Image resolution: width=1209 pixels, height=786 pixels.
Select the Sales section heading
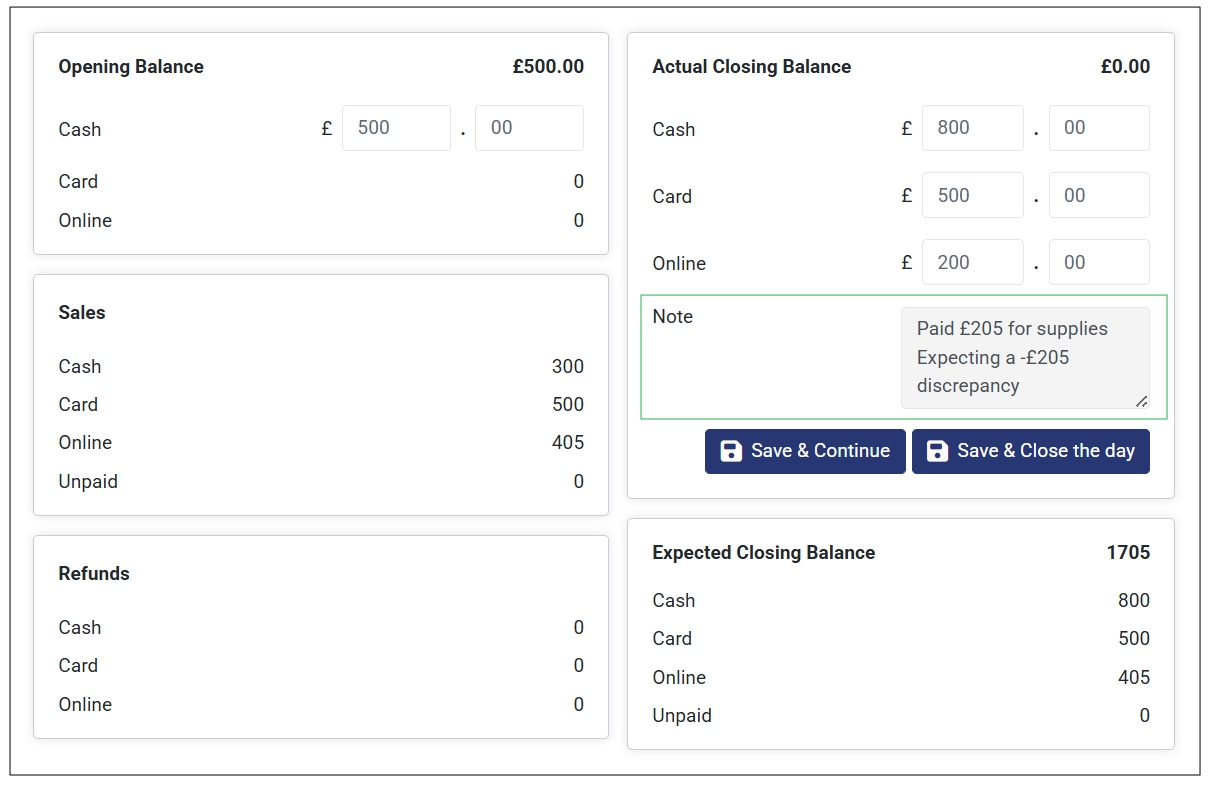pyautogui.click(x=82, y=313)
